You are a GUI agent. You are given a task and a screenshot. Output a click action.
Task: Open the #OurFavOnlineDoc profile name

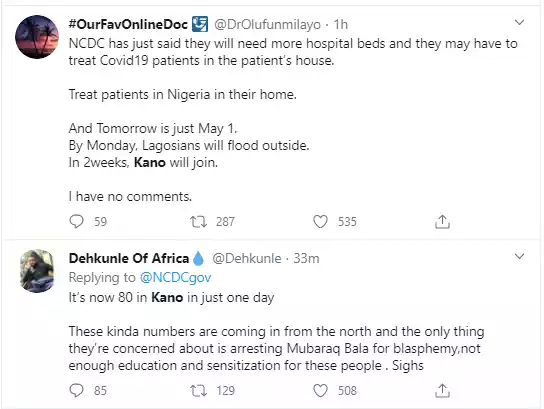128,24
